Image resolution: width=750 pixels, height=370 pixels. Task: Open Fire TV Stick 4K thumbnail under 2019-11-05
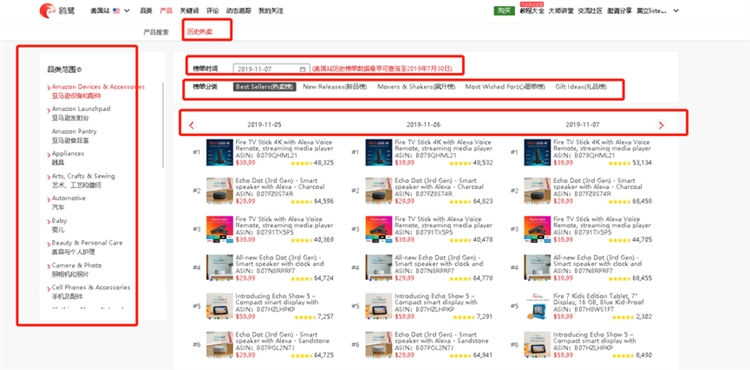[x=220, y=152]
